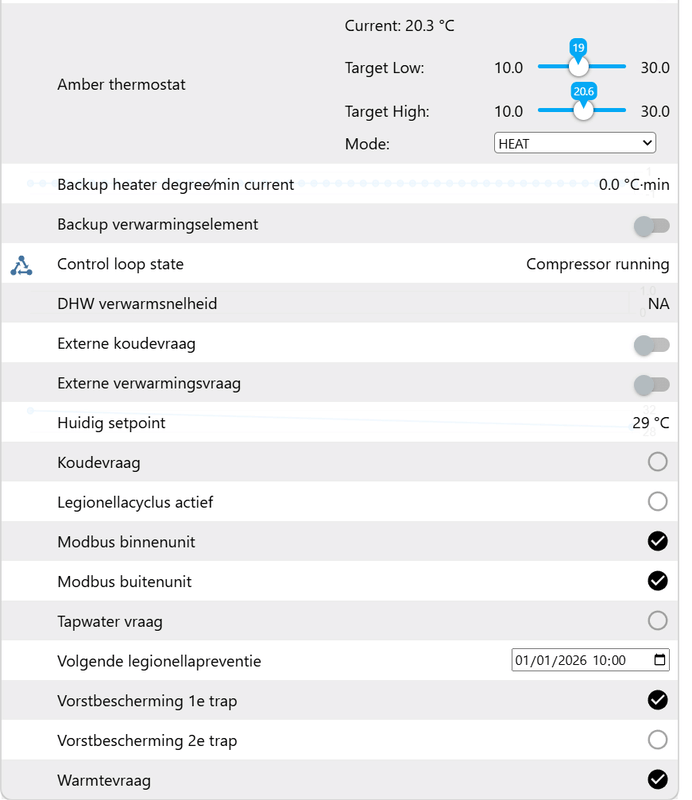Toggle Backup verwarmingselement switch
This screenshot has height=800, width=692.
pos(652,226)
